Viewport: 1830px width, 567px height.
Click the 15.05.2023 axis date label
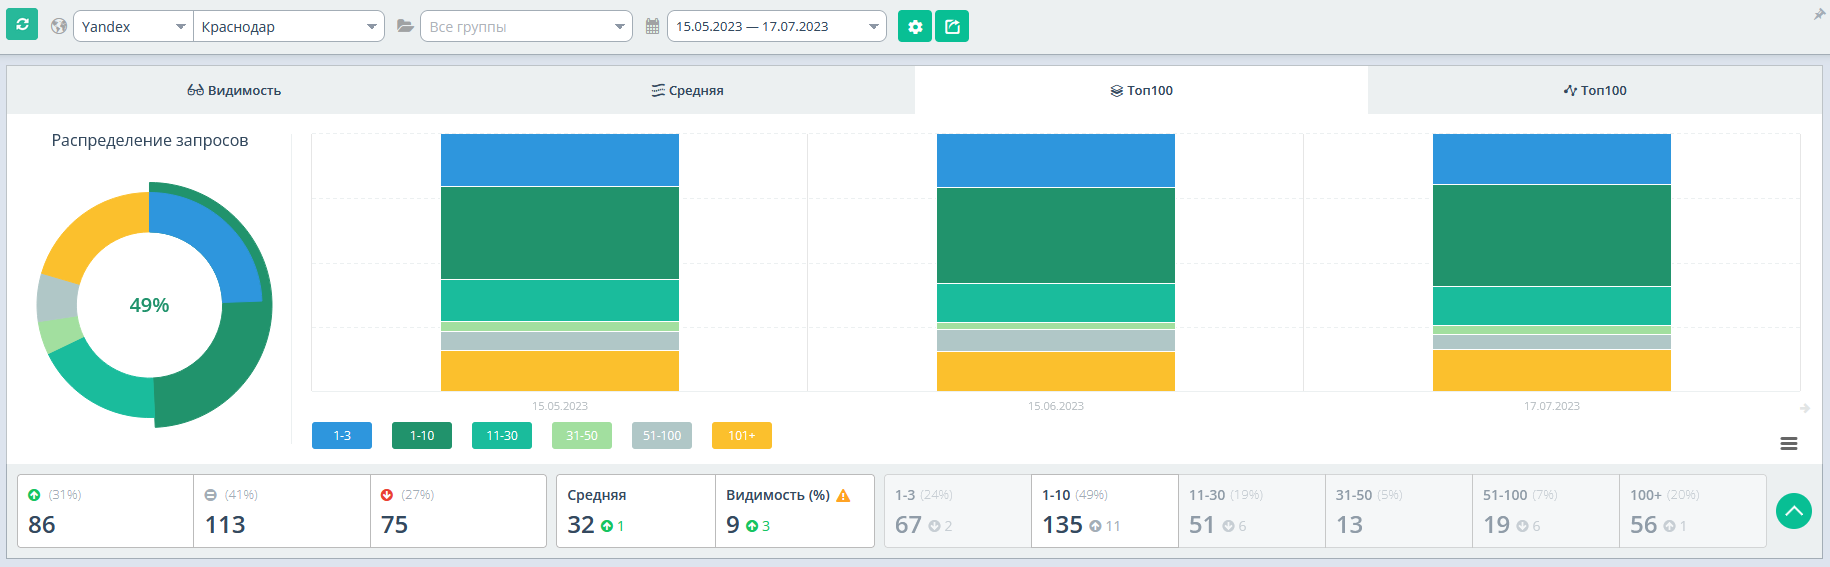560,406
